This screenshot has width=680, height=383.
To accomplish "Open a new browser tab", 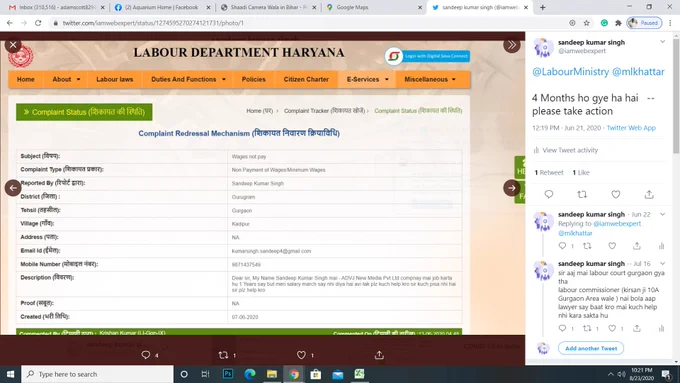I will pos(543,7).
